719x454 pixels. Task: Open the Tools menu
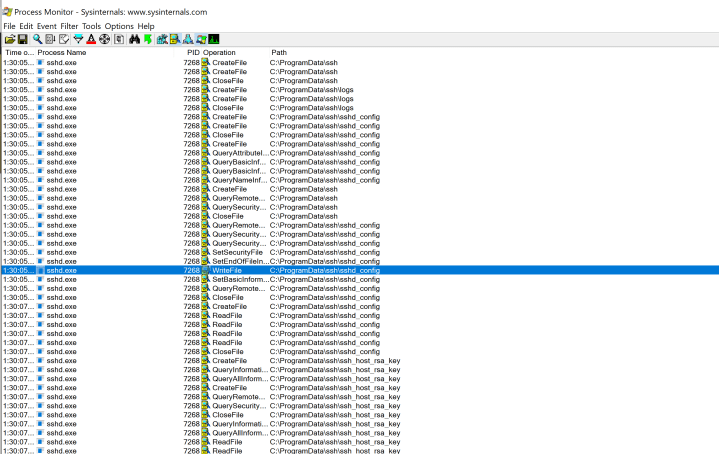pyautogui.click(x=91, y=26)
